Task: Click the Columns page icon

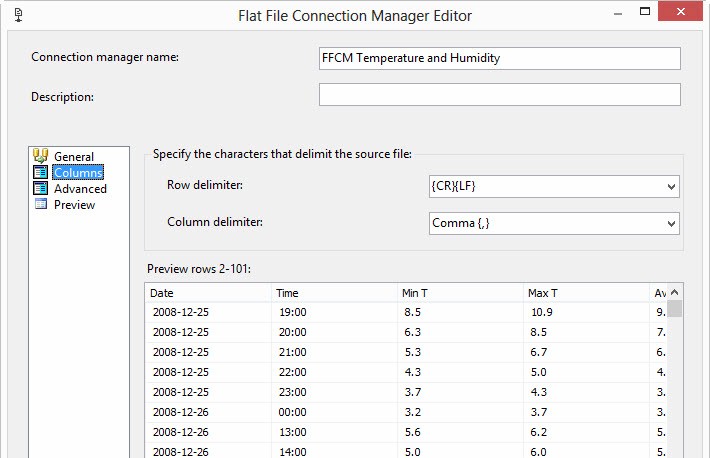Action: point(41,172)
